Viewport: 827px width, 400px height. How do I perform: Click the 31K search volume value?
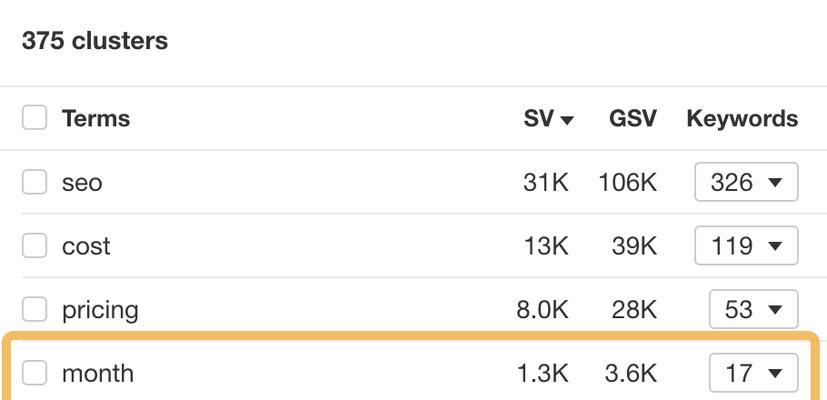(546, 183)
